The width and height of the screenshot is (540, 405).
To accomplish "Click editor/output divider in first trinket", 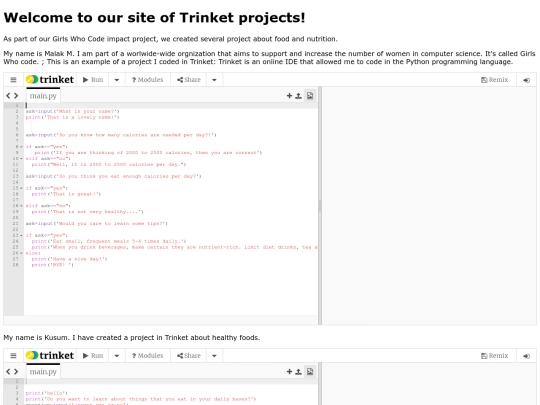I will tap(320, 206).
